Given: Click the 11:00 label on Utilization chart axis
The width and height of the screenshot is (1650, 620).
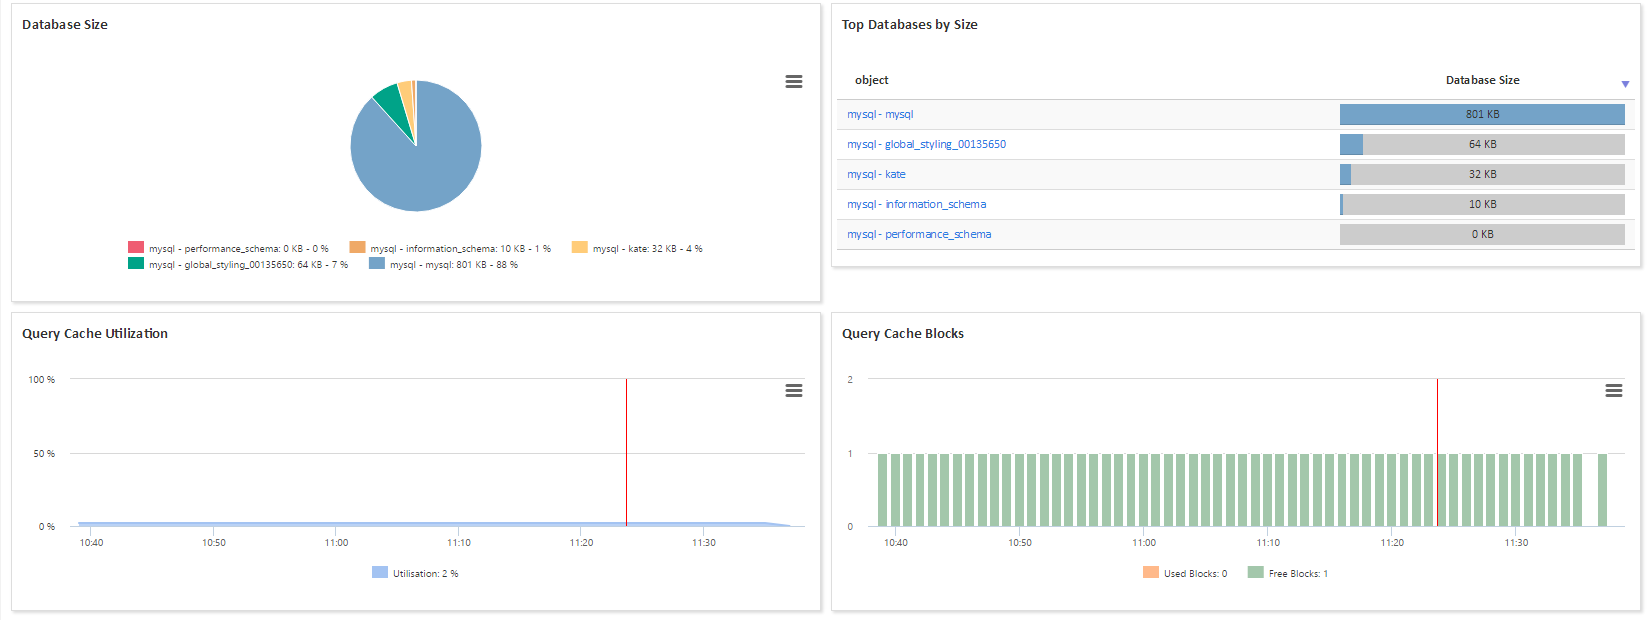Looking at the screenshot, I should pos(336,542).
